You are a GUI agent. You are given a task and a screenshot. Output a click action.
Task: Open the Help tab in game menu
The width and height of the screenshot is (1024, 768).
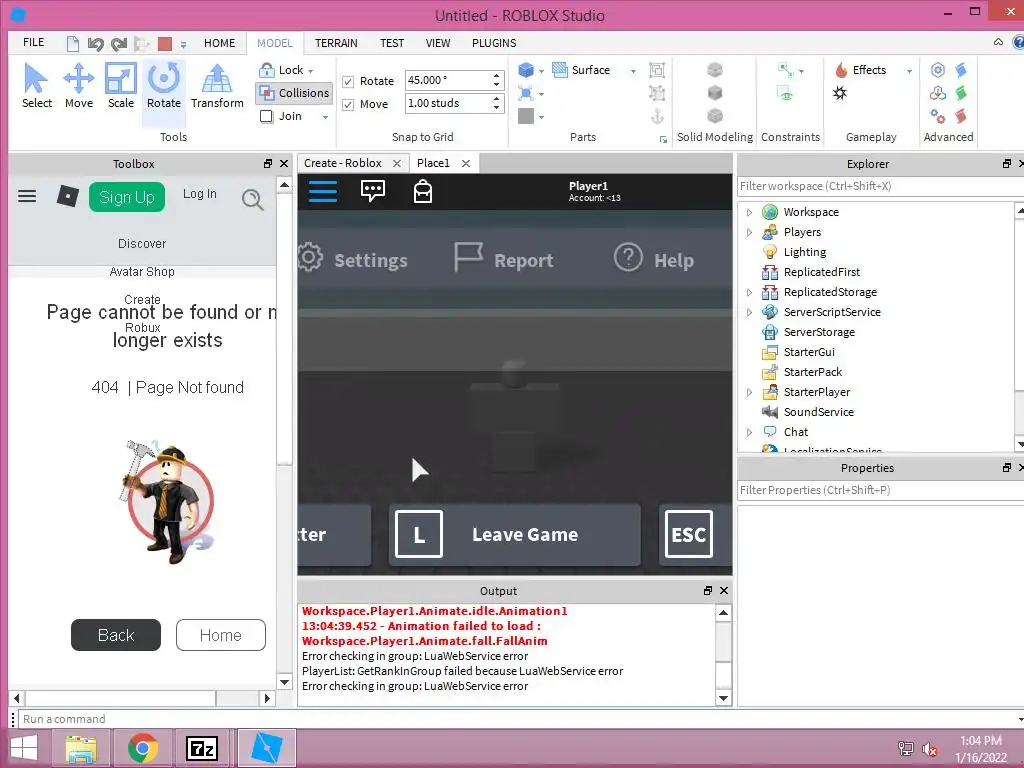coord(654,259)
